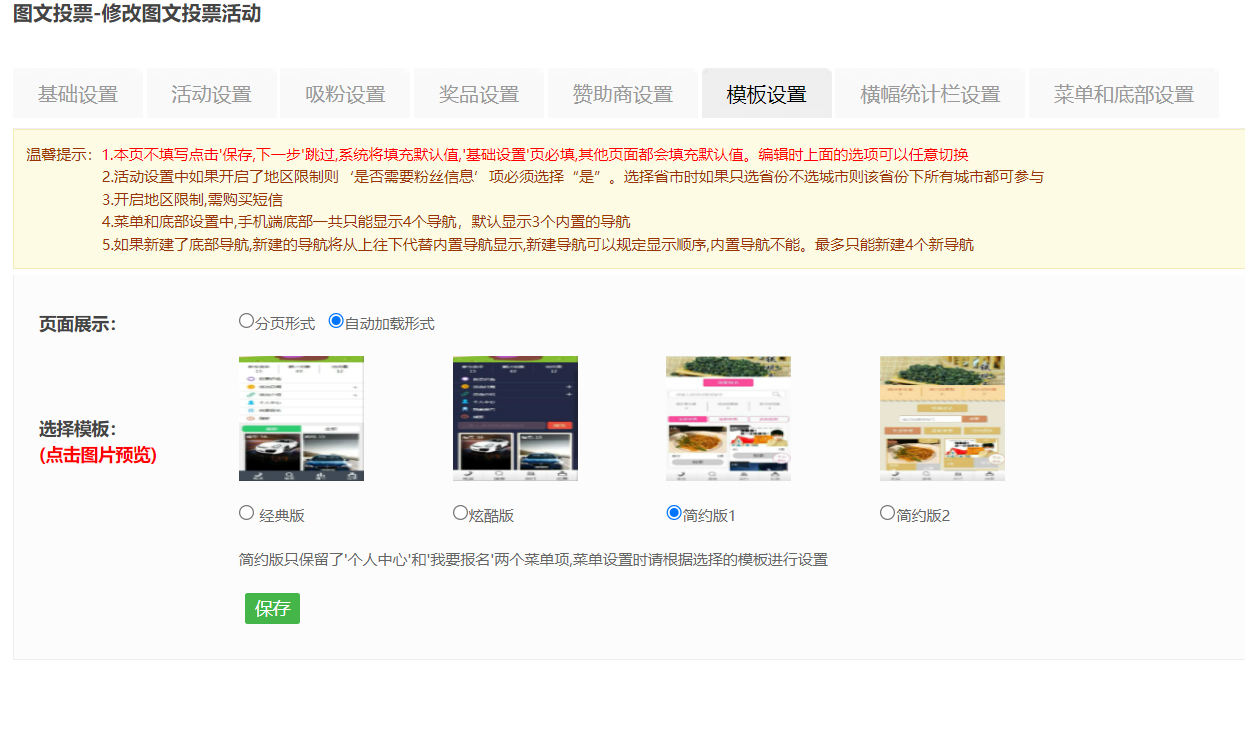Go to the 奖品设置 tab
Viewport: 1245px width, 750px height.
pos(479,94)
